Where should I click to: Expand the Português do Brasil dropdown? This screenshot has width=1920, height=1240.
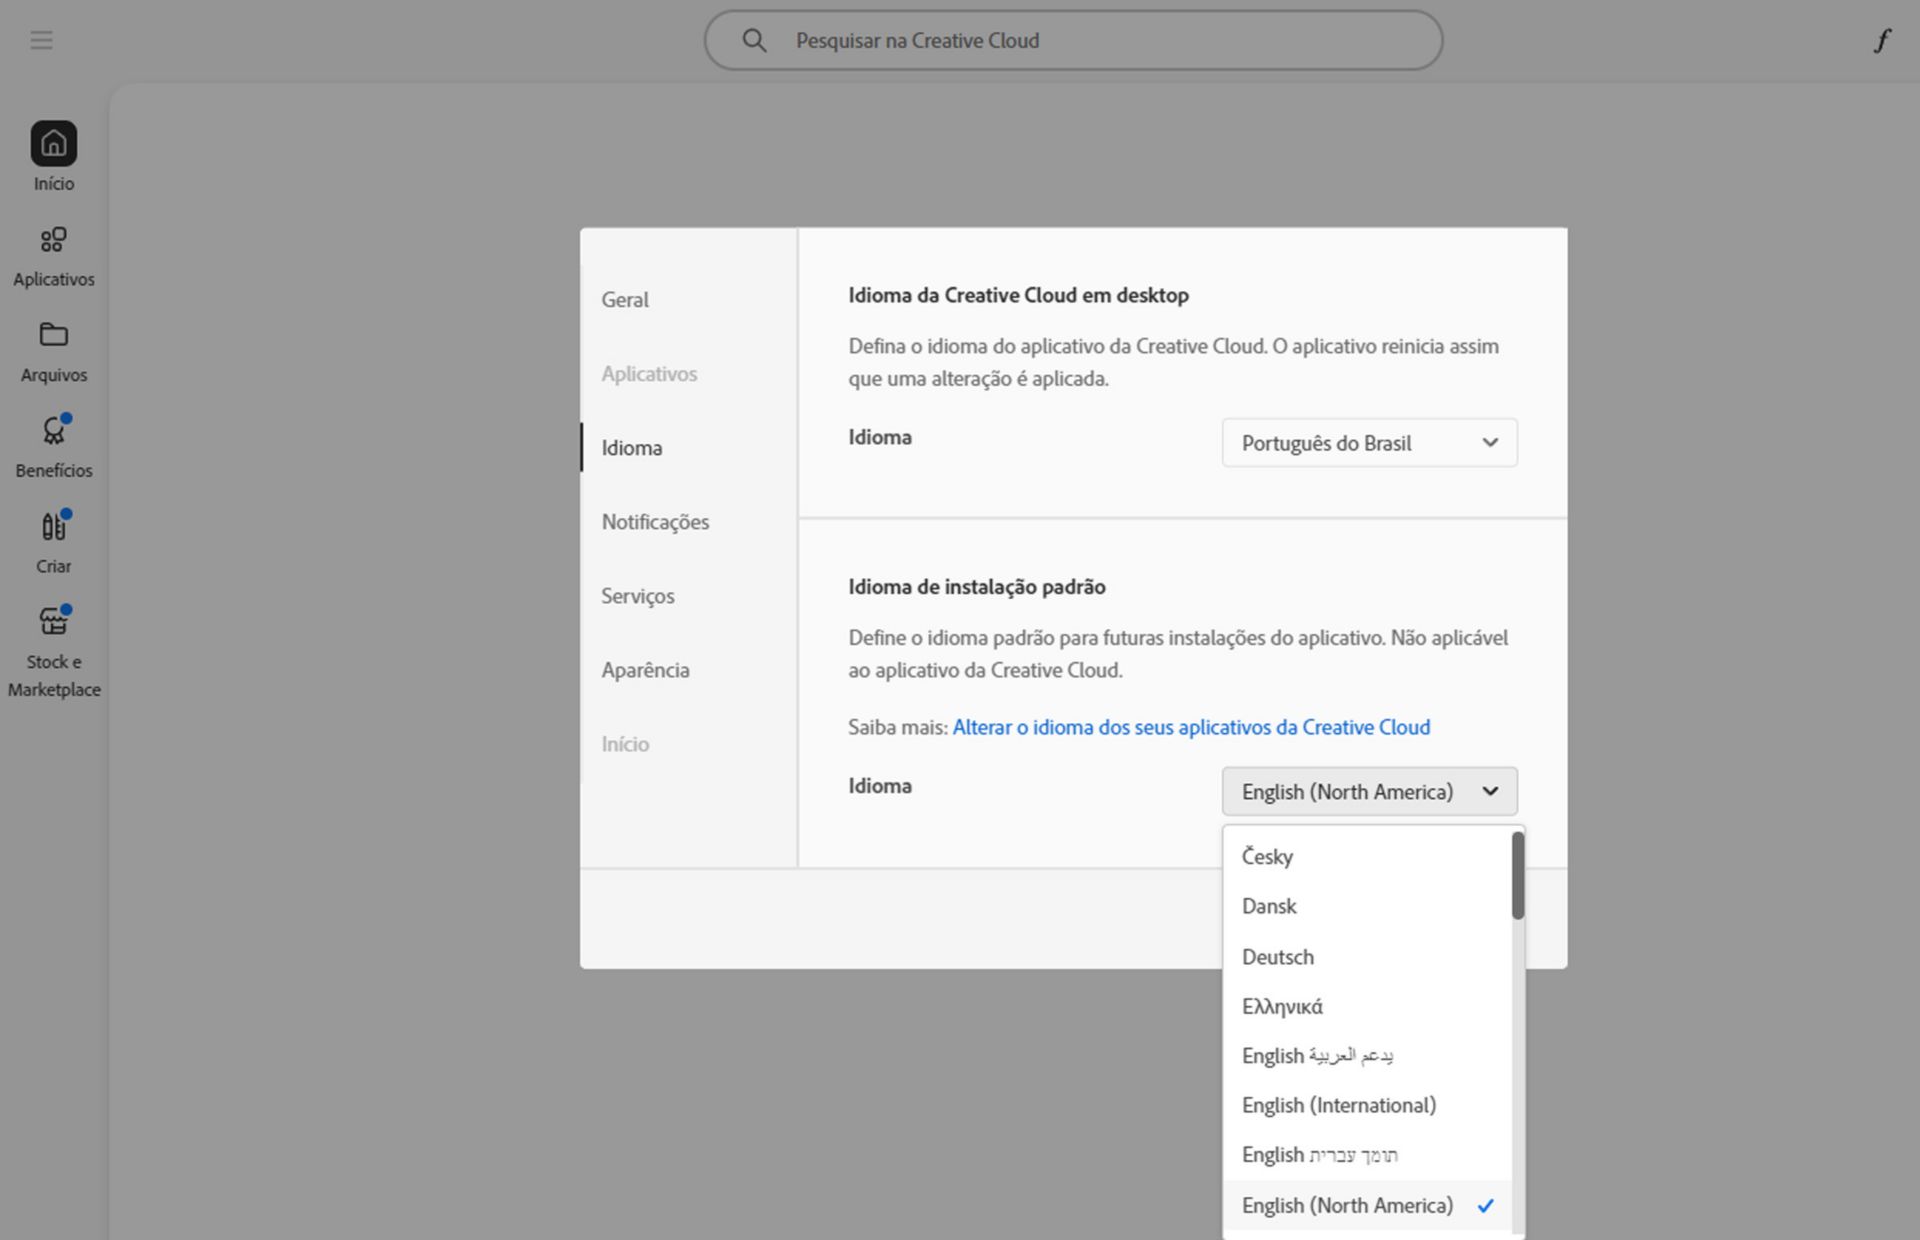tap(1369, 443)
